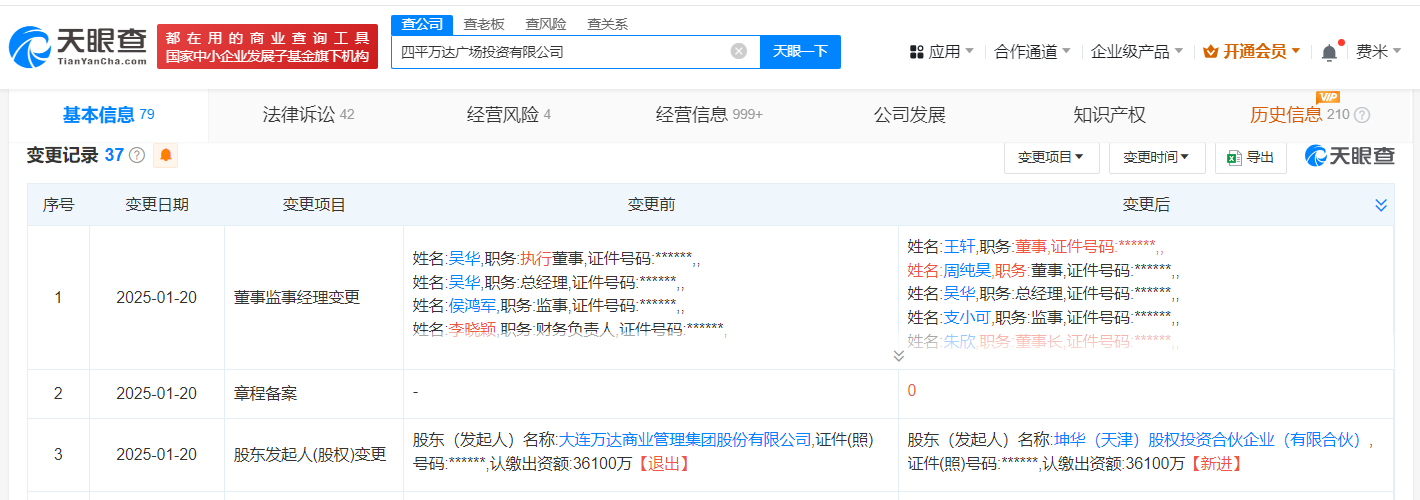Image resolution: width=1420 pixels, height=500 pixels.
Task: Switch to the 经营信息 tab
Action: click(709, 115)
